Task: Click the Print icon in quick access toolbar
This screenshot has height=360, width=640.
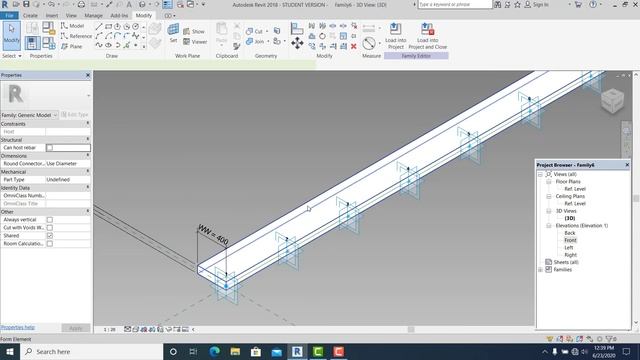Action: [x=81, y=4]
